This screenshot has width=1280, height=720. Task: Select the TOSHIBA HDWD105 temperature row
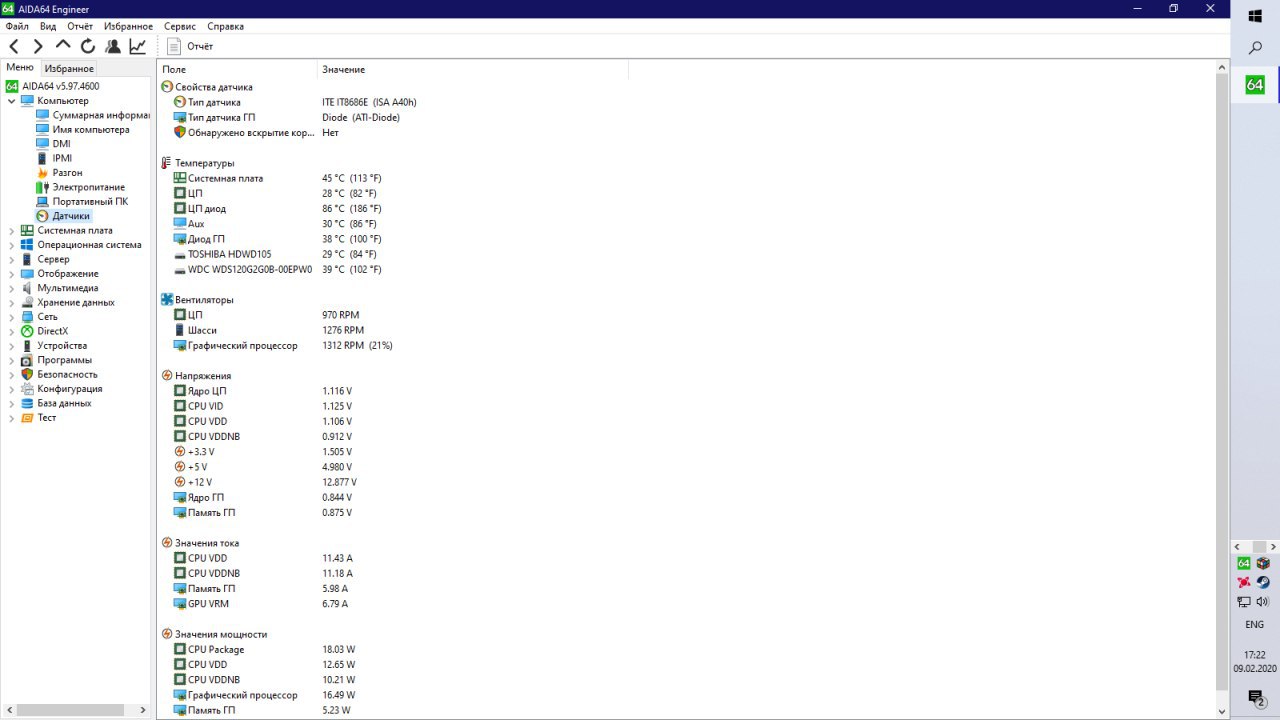pos(277,254)
